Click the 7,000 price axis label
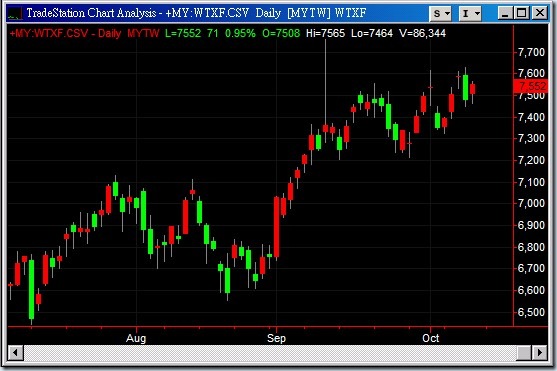 click(531, 203)
